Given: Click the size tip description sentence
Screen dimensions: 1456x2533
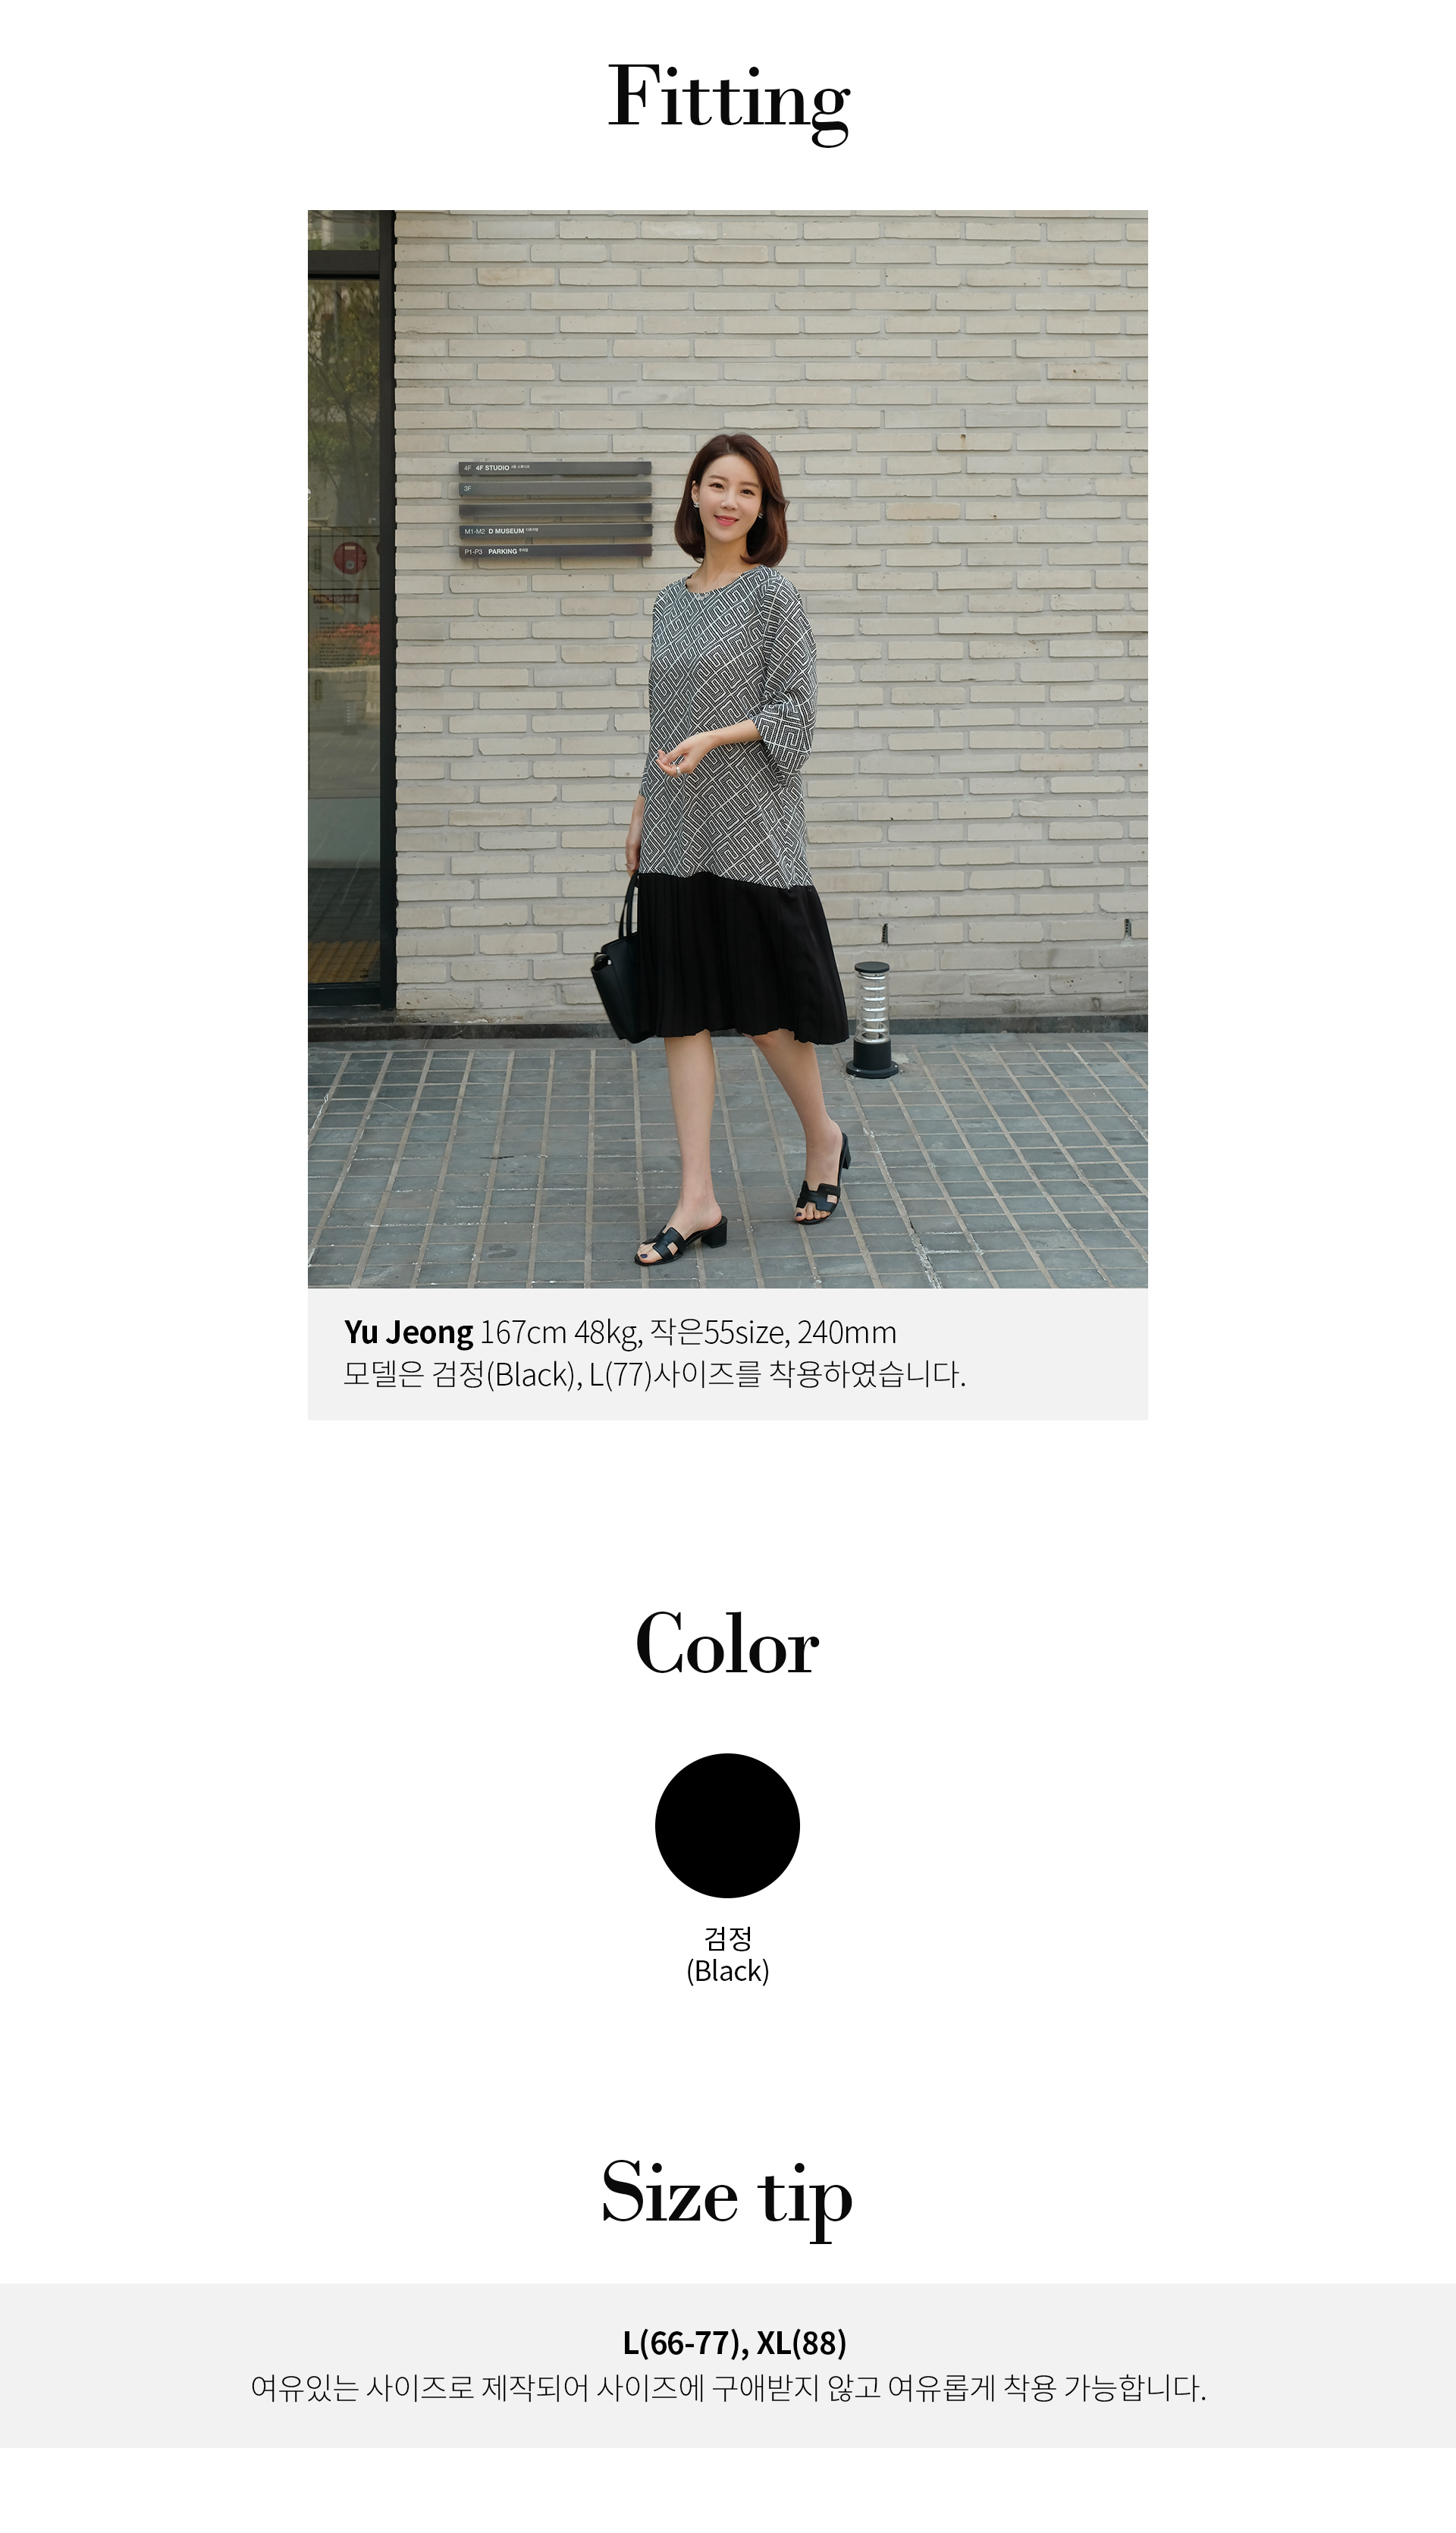Looking at the screenshot, I should [x=728, y=2388].
